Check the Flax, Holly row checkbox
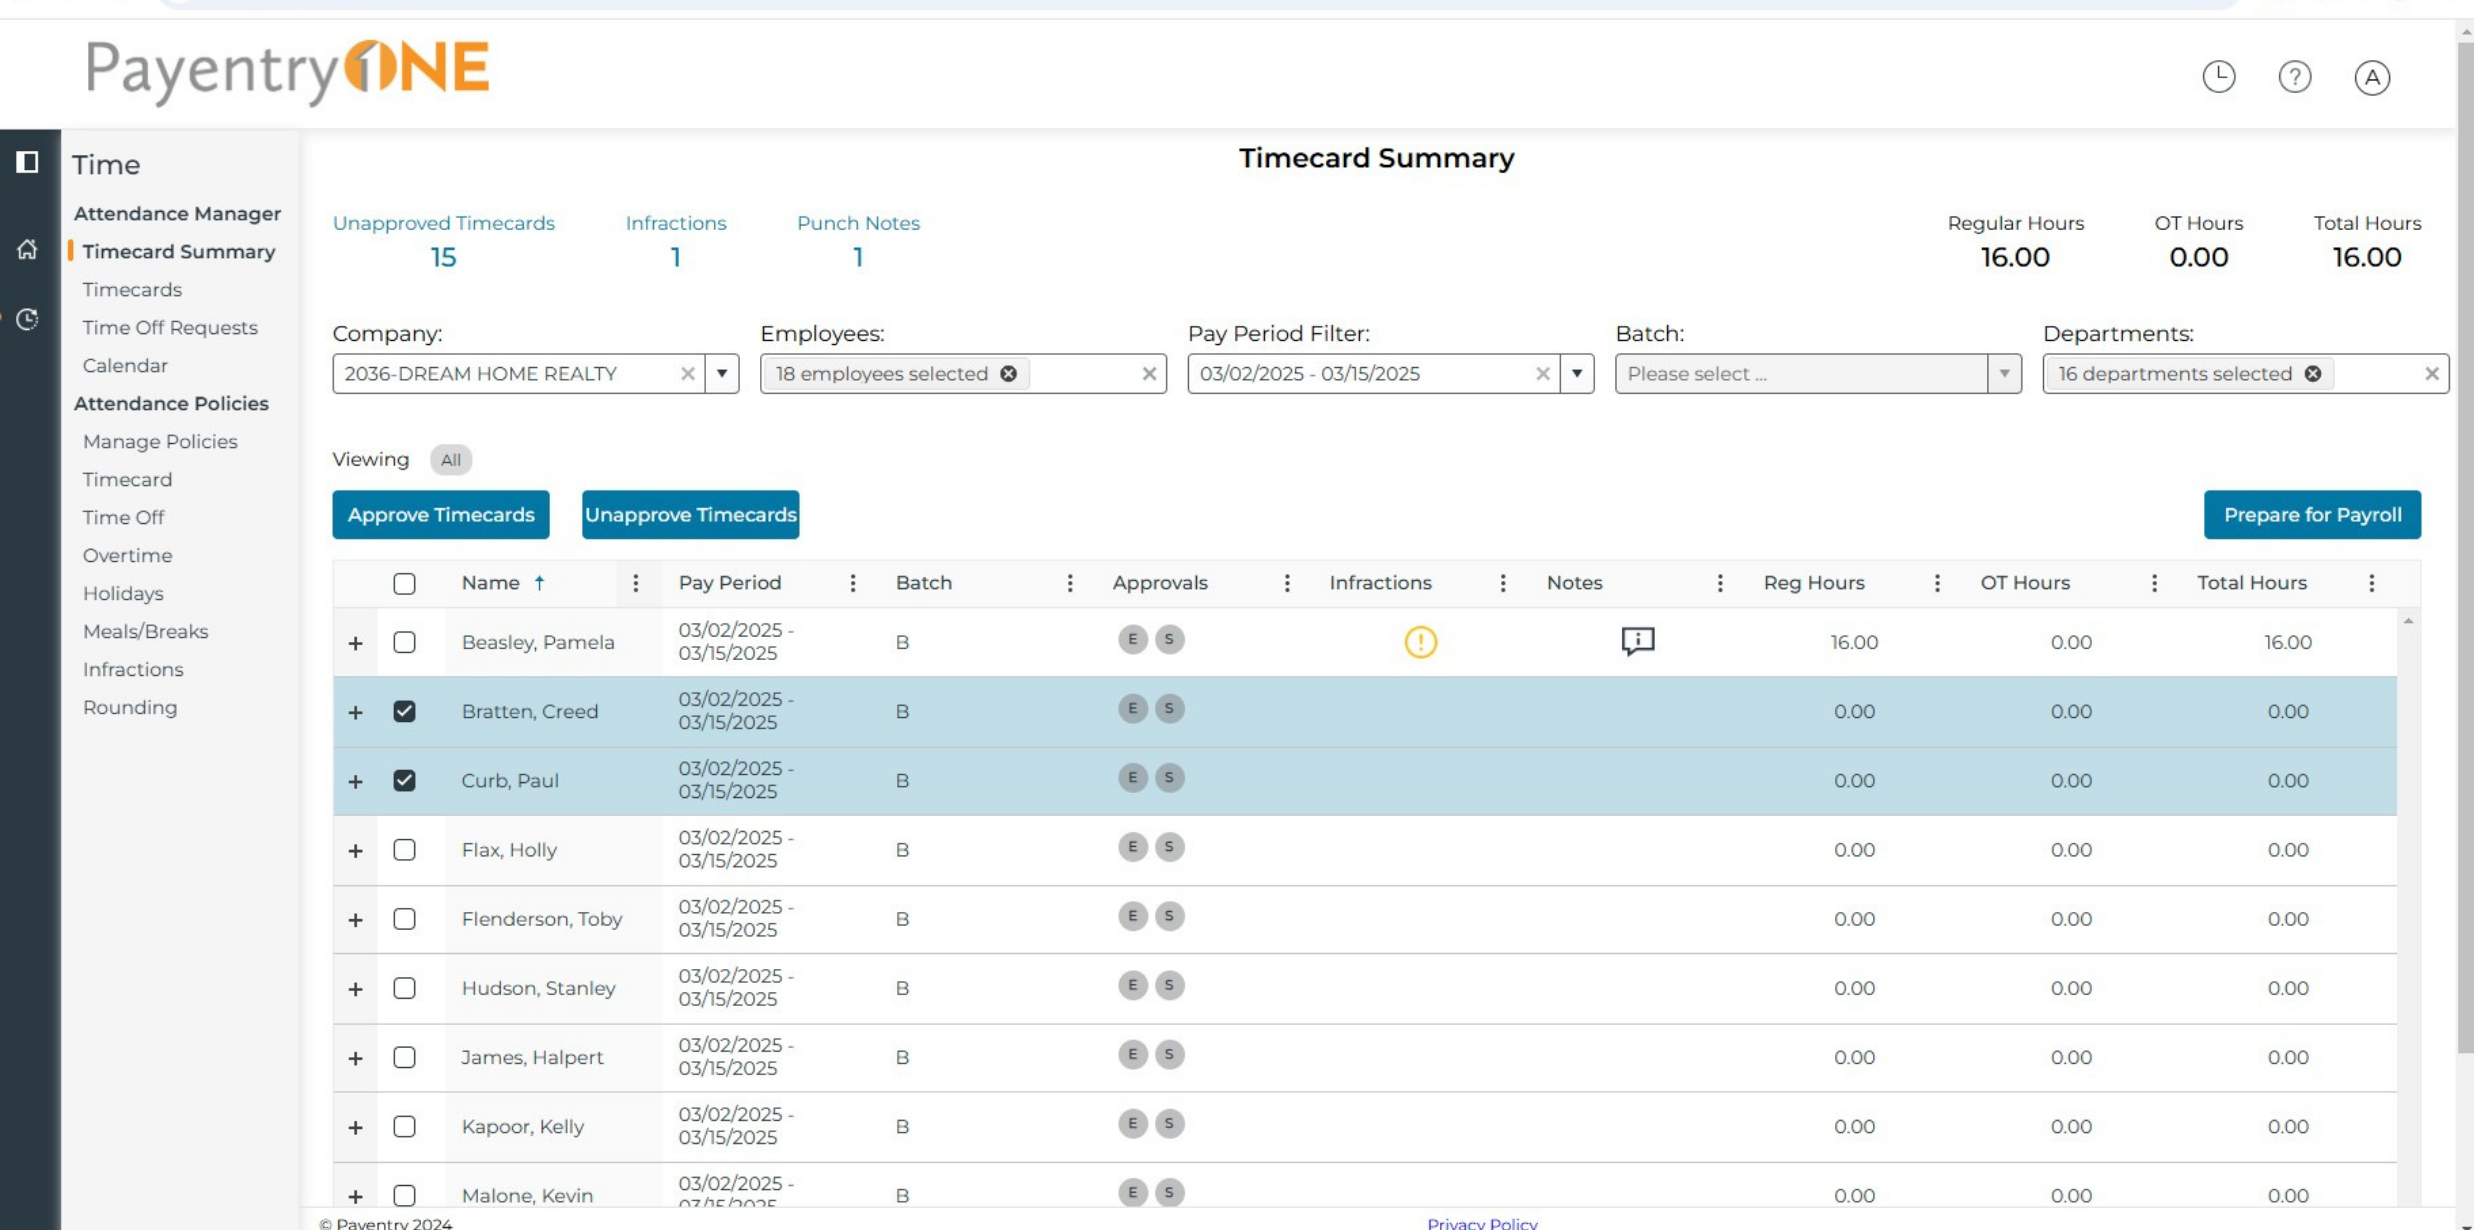Screen dimensions: 2474x1230 pyautogui.click(x=404, y=850)
